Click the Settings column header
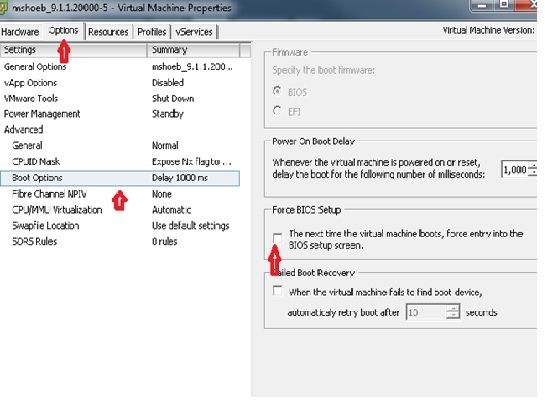The height and width of the screenshot is (404, 545). [74, 50]
